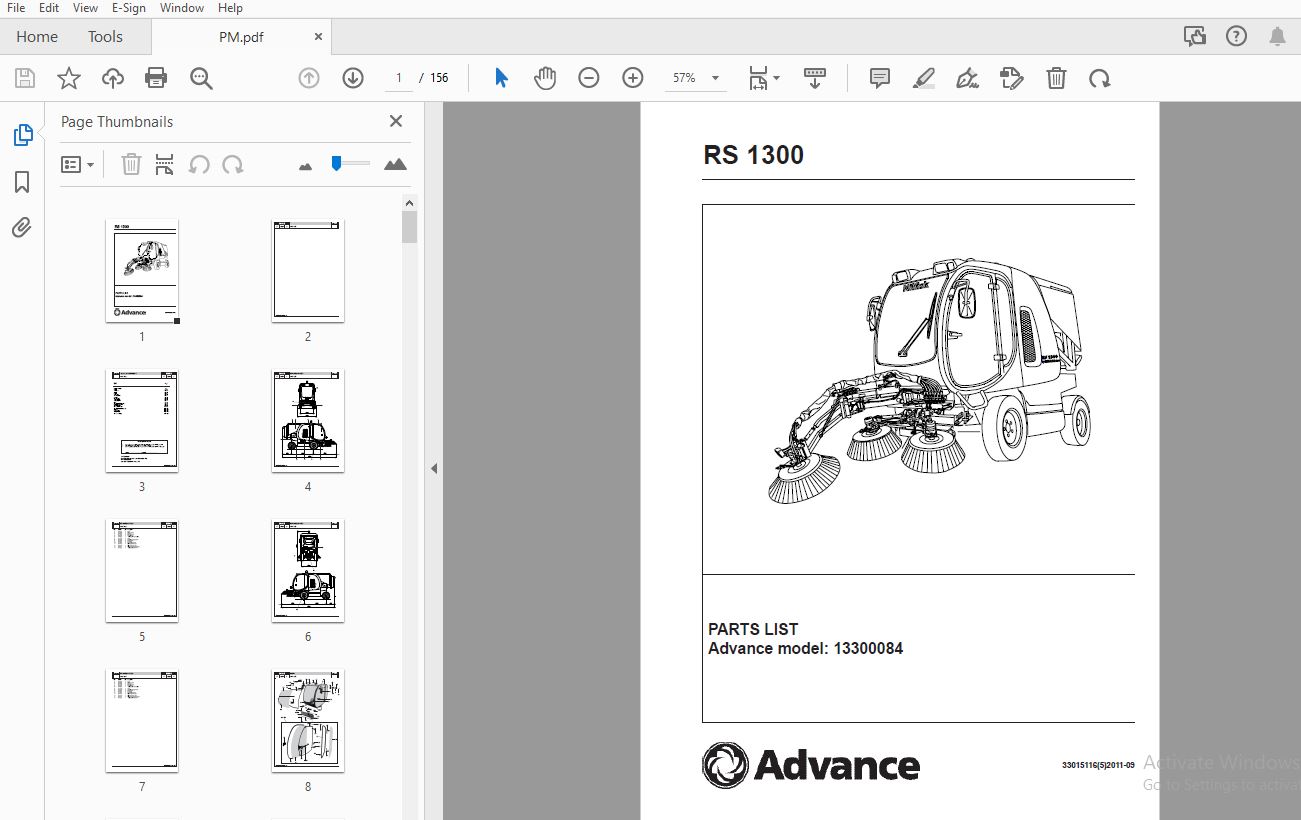The width and height of the screenshot is (1301, 820).
Task: Open the Page Thumbnails sidebar icon
Action: (22, 135)
